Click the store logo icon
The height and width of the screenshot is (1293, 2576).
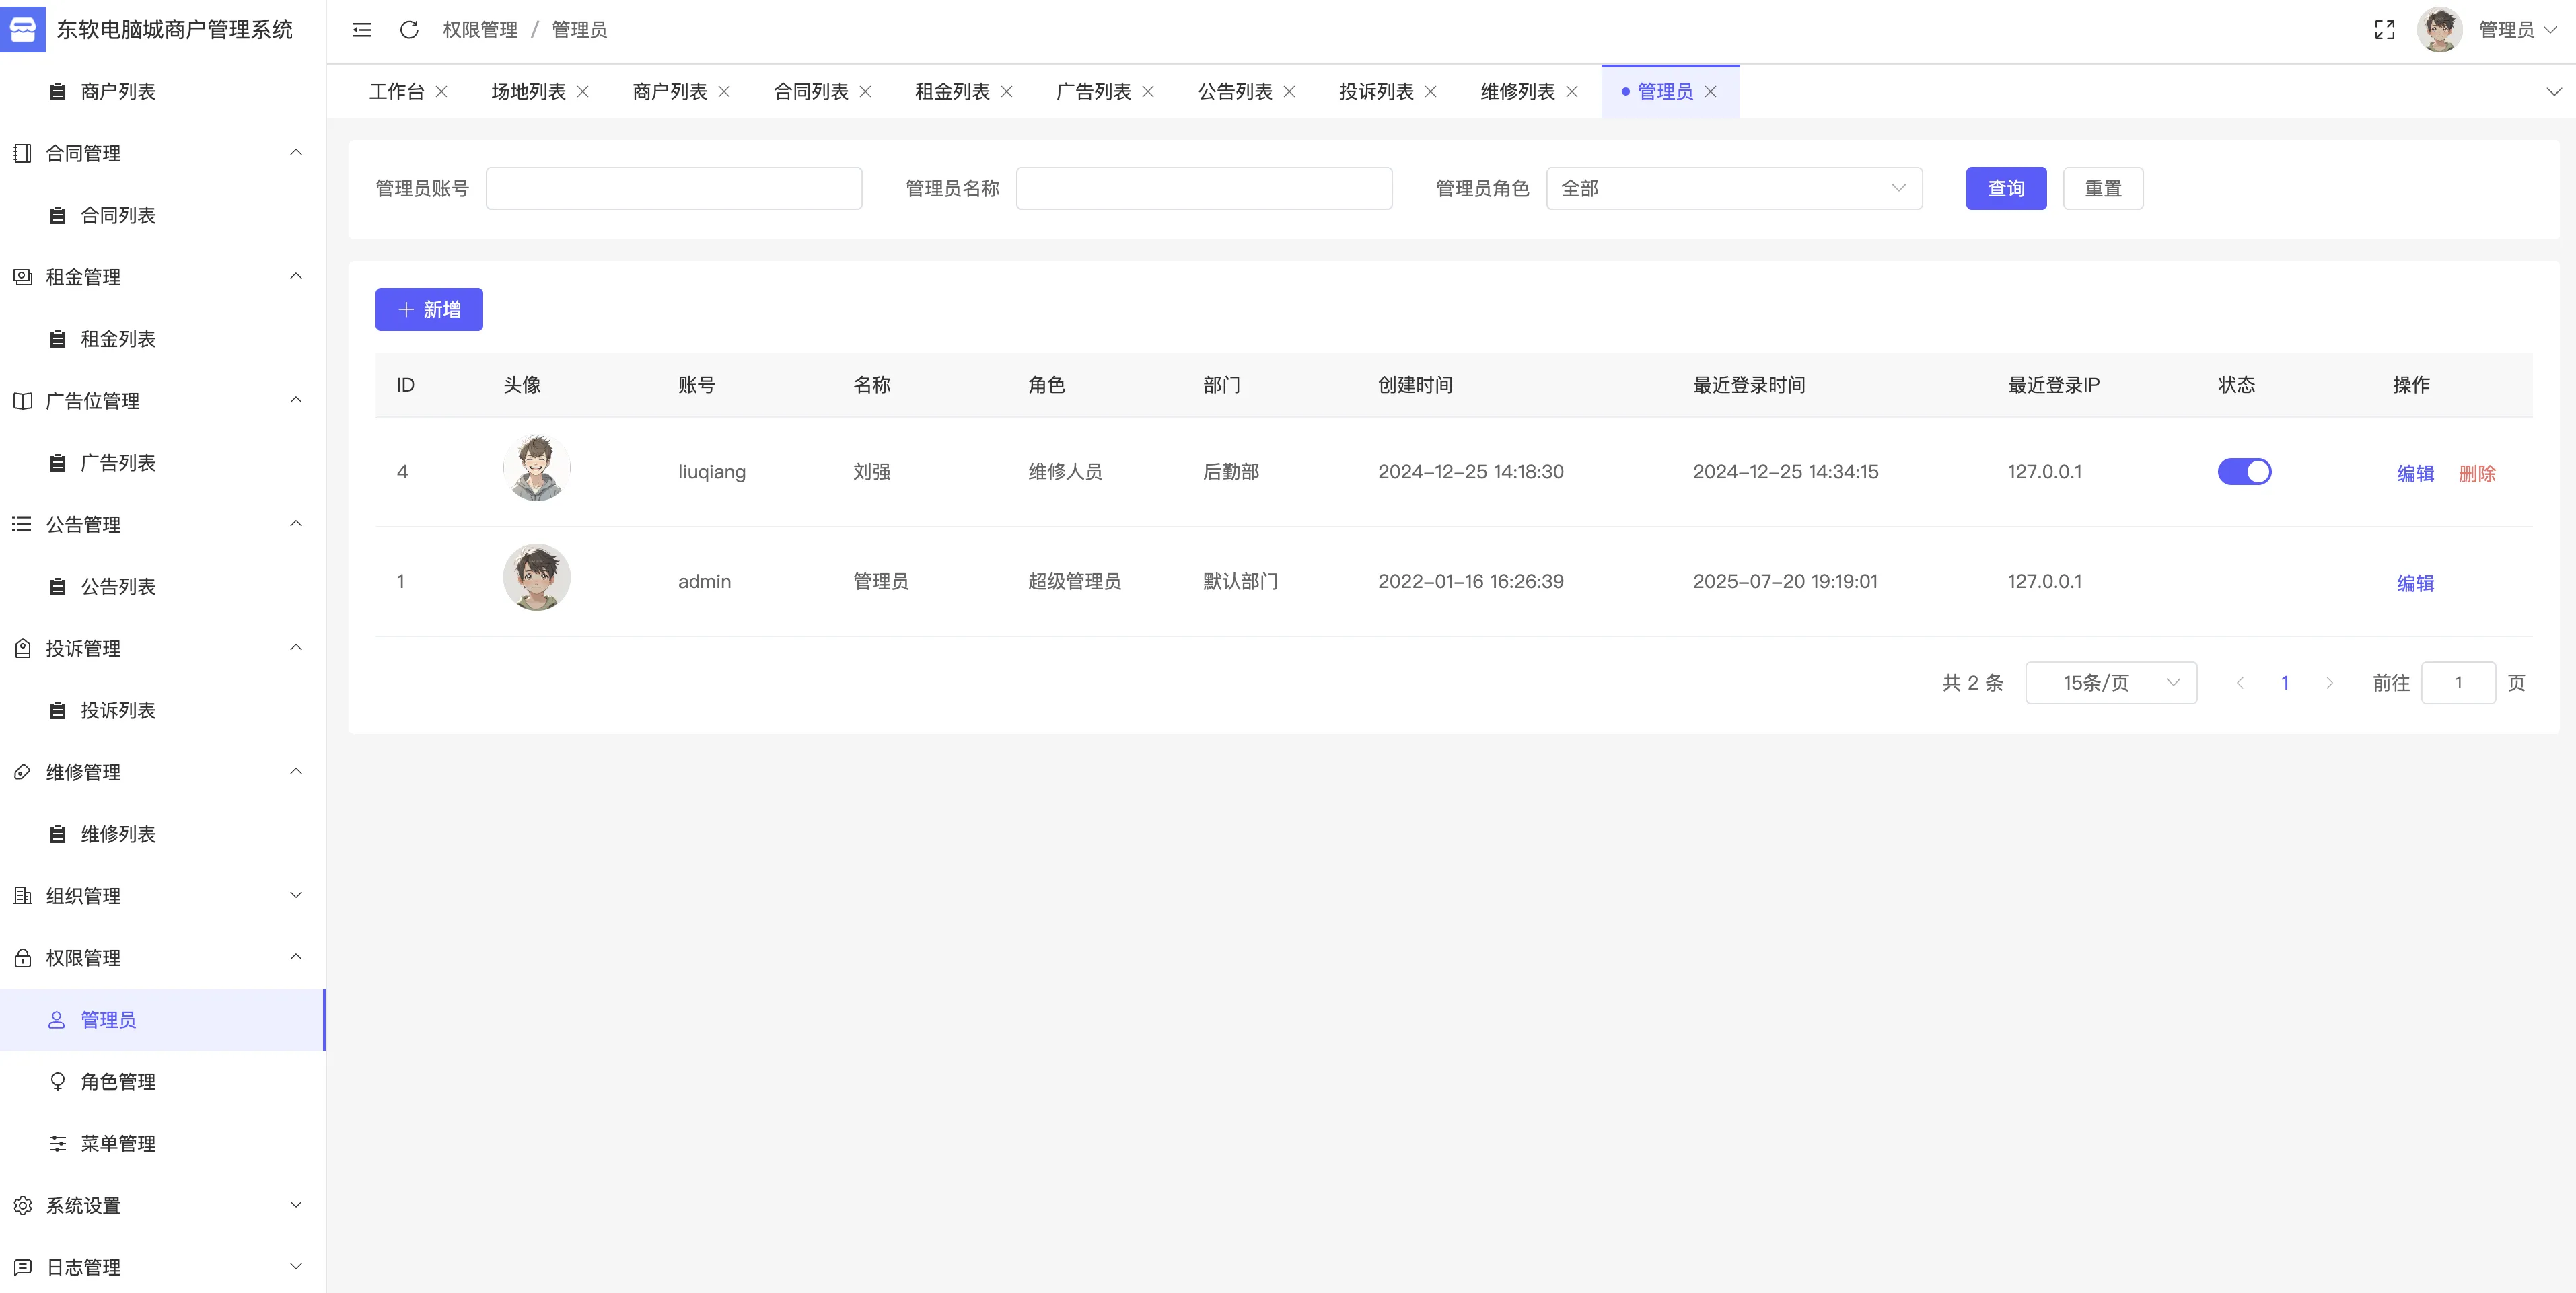coord(22,29)
